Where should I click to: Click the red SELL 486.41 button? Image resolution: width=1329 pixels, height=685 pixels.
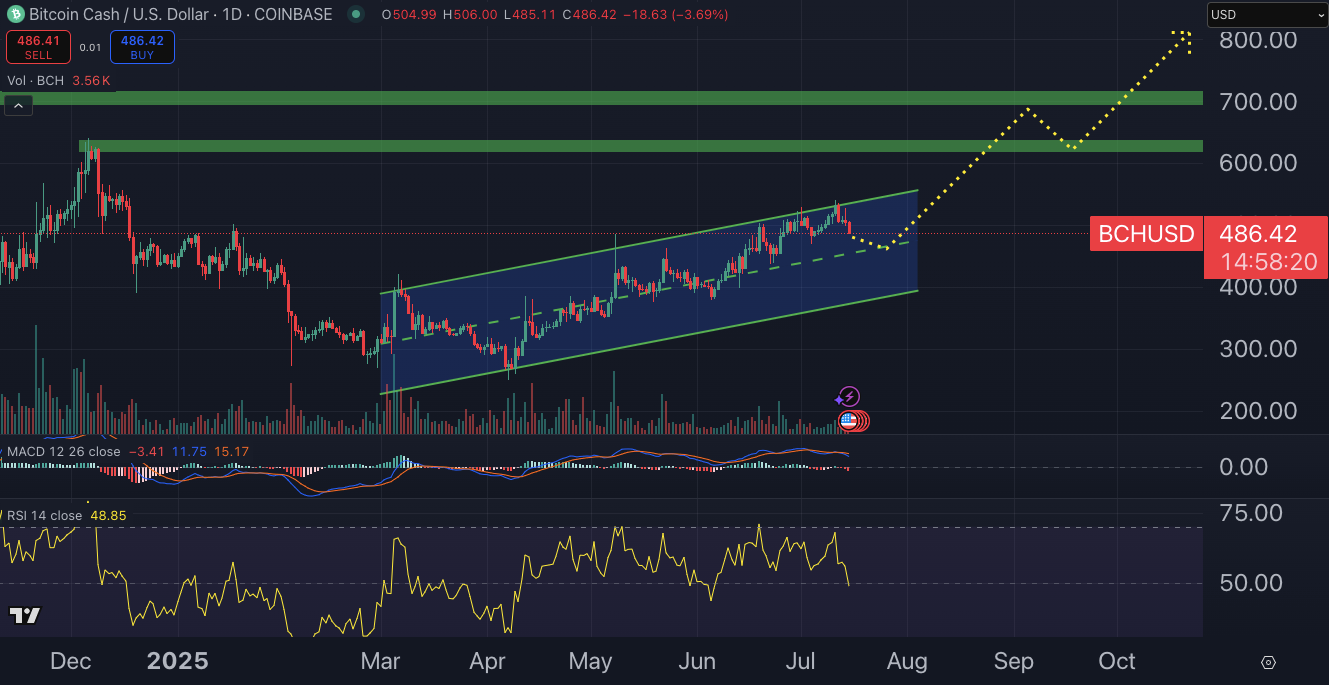(x=39, y=47)
